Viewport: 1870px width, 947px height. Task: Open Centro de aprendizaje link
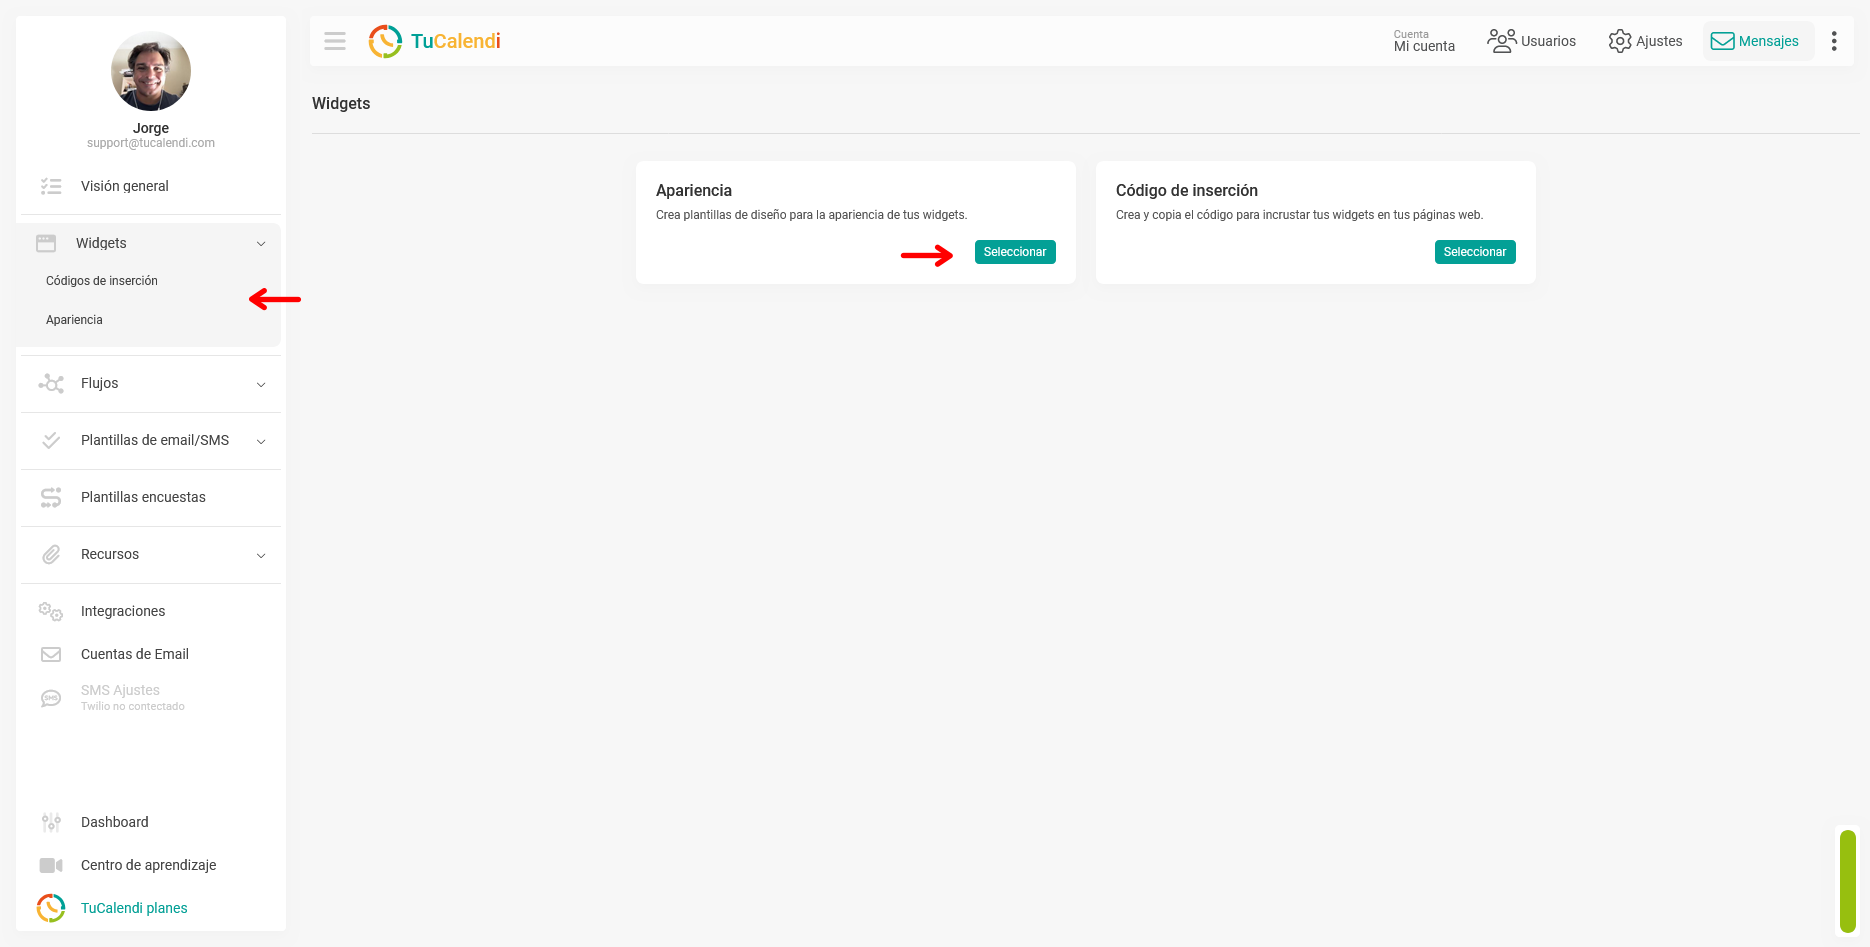[x=150, y=865]
